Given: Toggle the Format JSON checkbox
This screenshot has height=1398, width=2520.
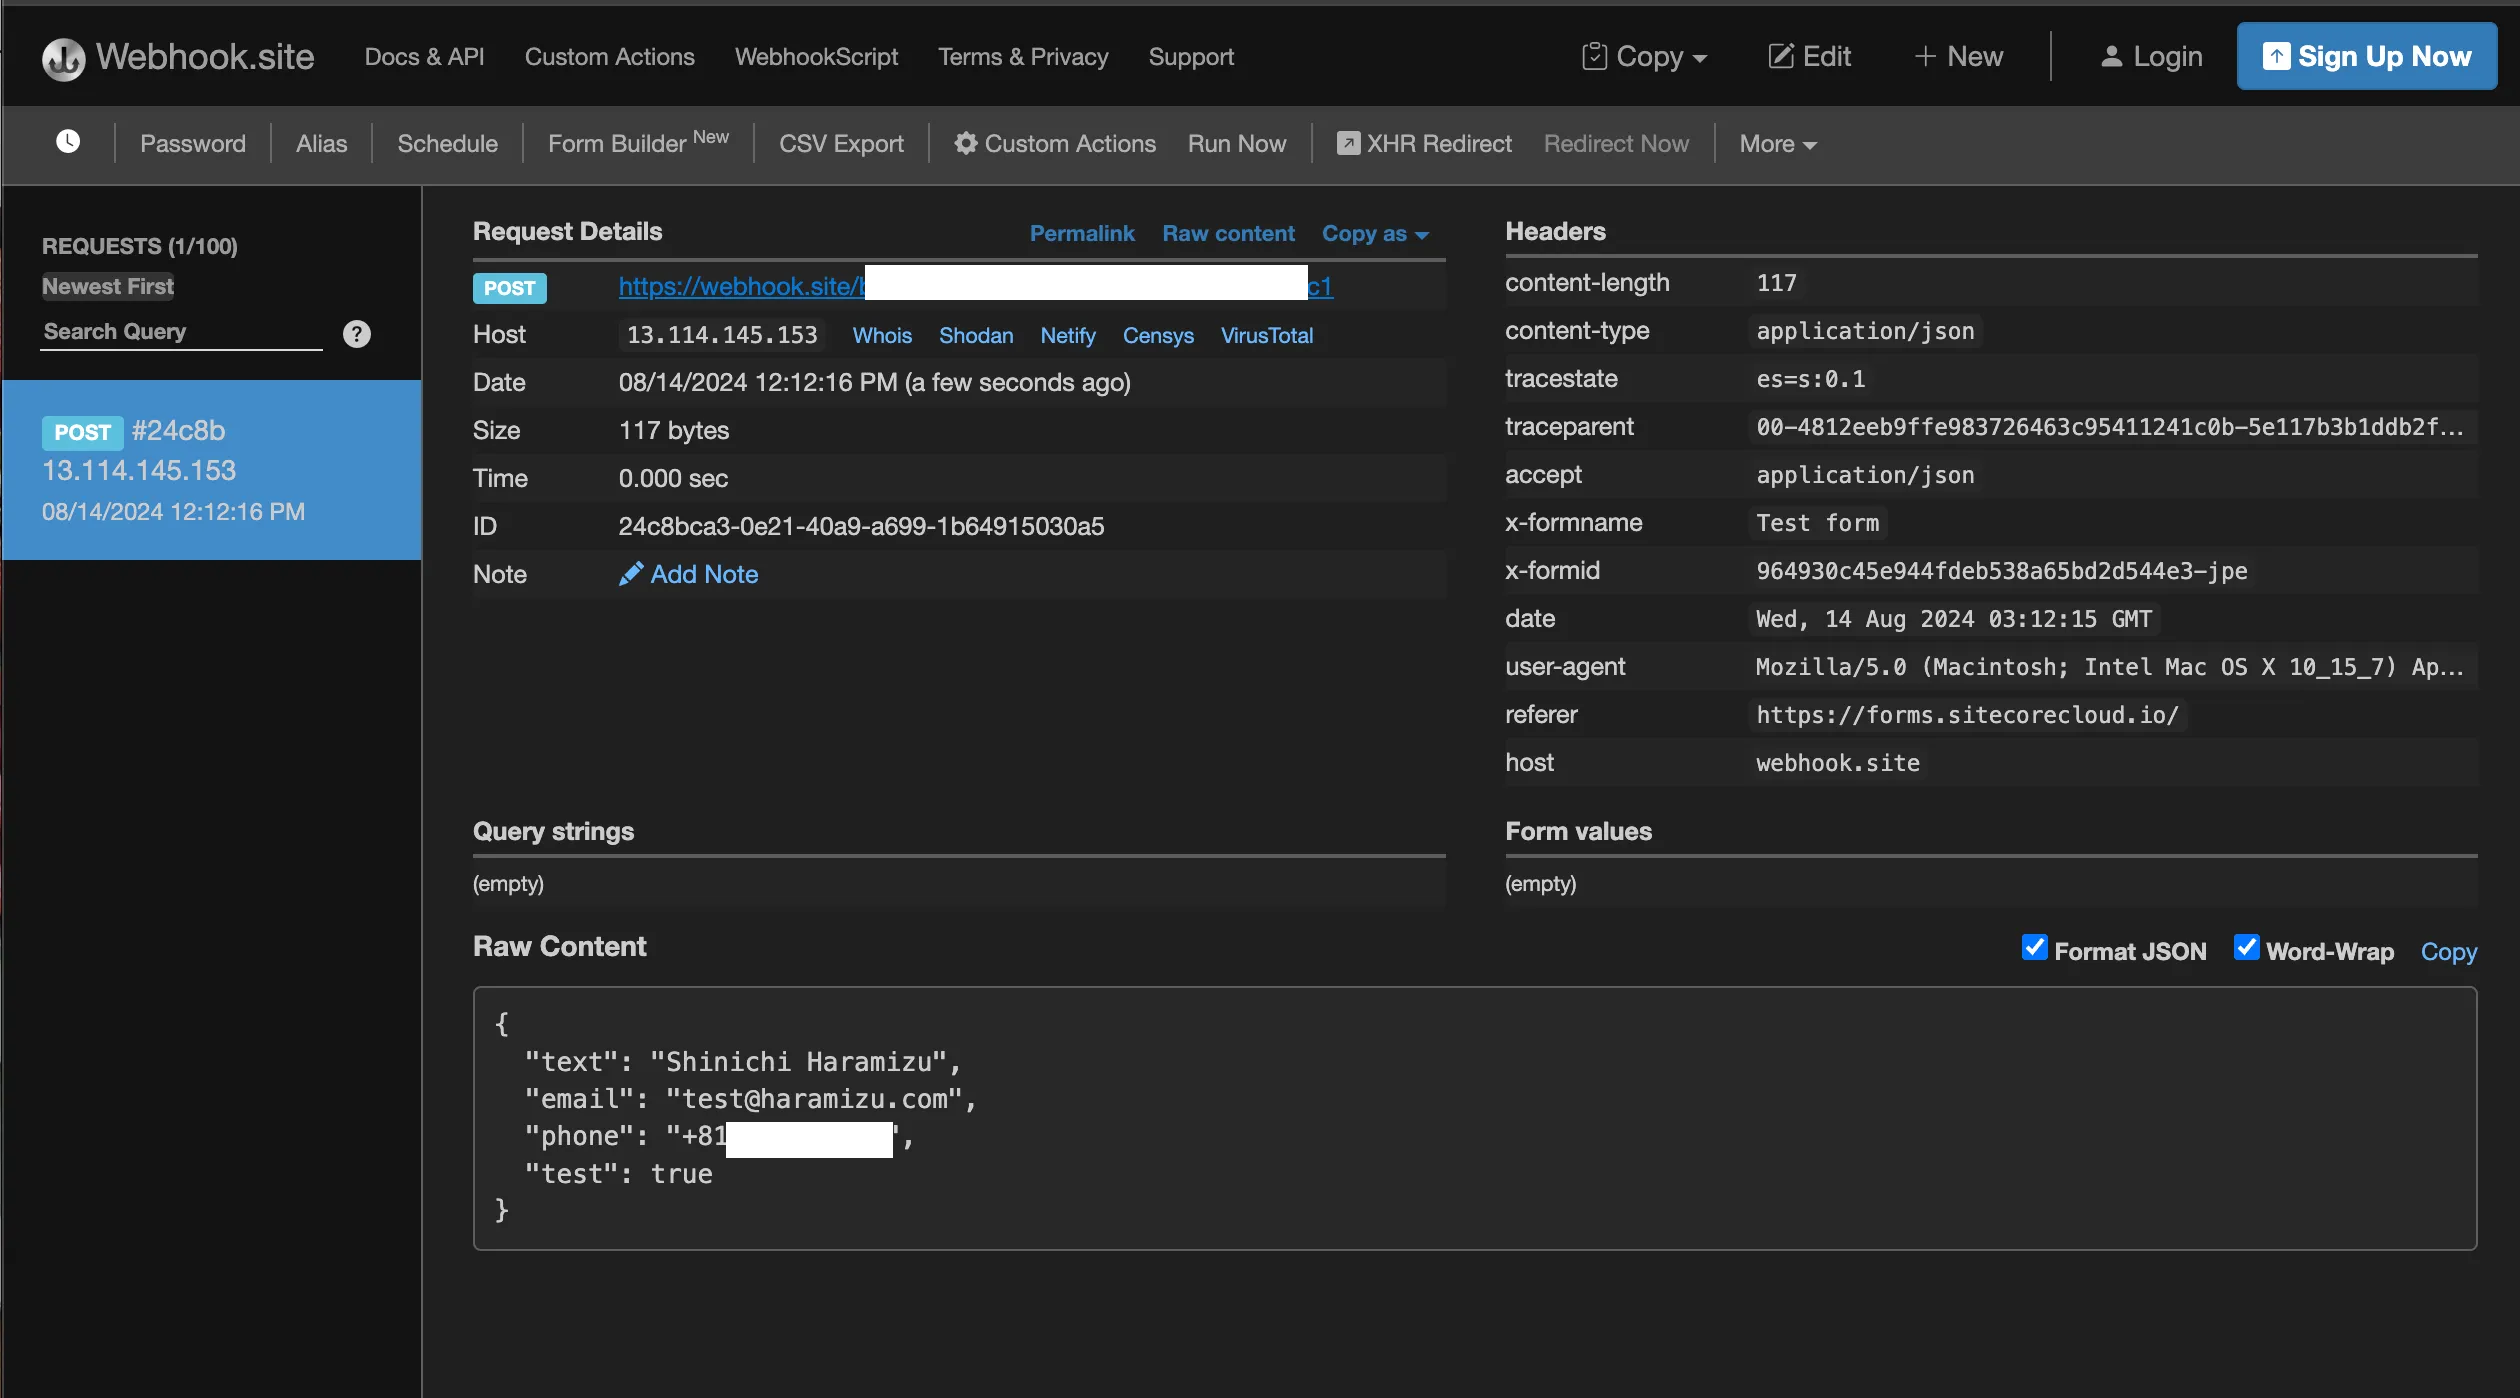Looking at the screenshot, I should (2034, 947).
